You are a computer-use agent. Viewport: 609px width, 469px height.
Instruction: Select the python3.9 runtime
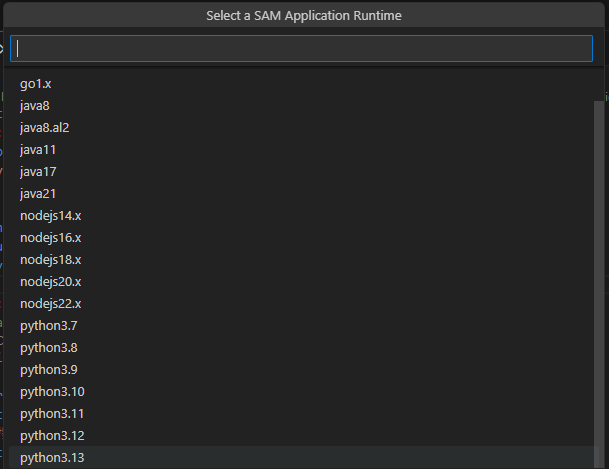tap(301, 370)
